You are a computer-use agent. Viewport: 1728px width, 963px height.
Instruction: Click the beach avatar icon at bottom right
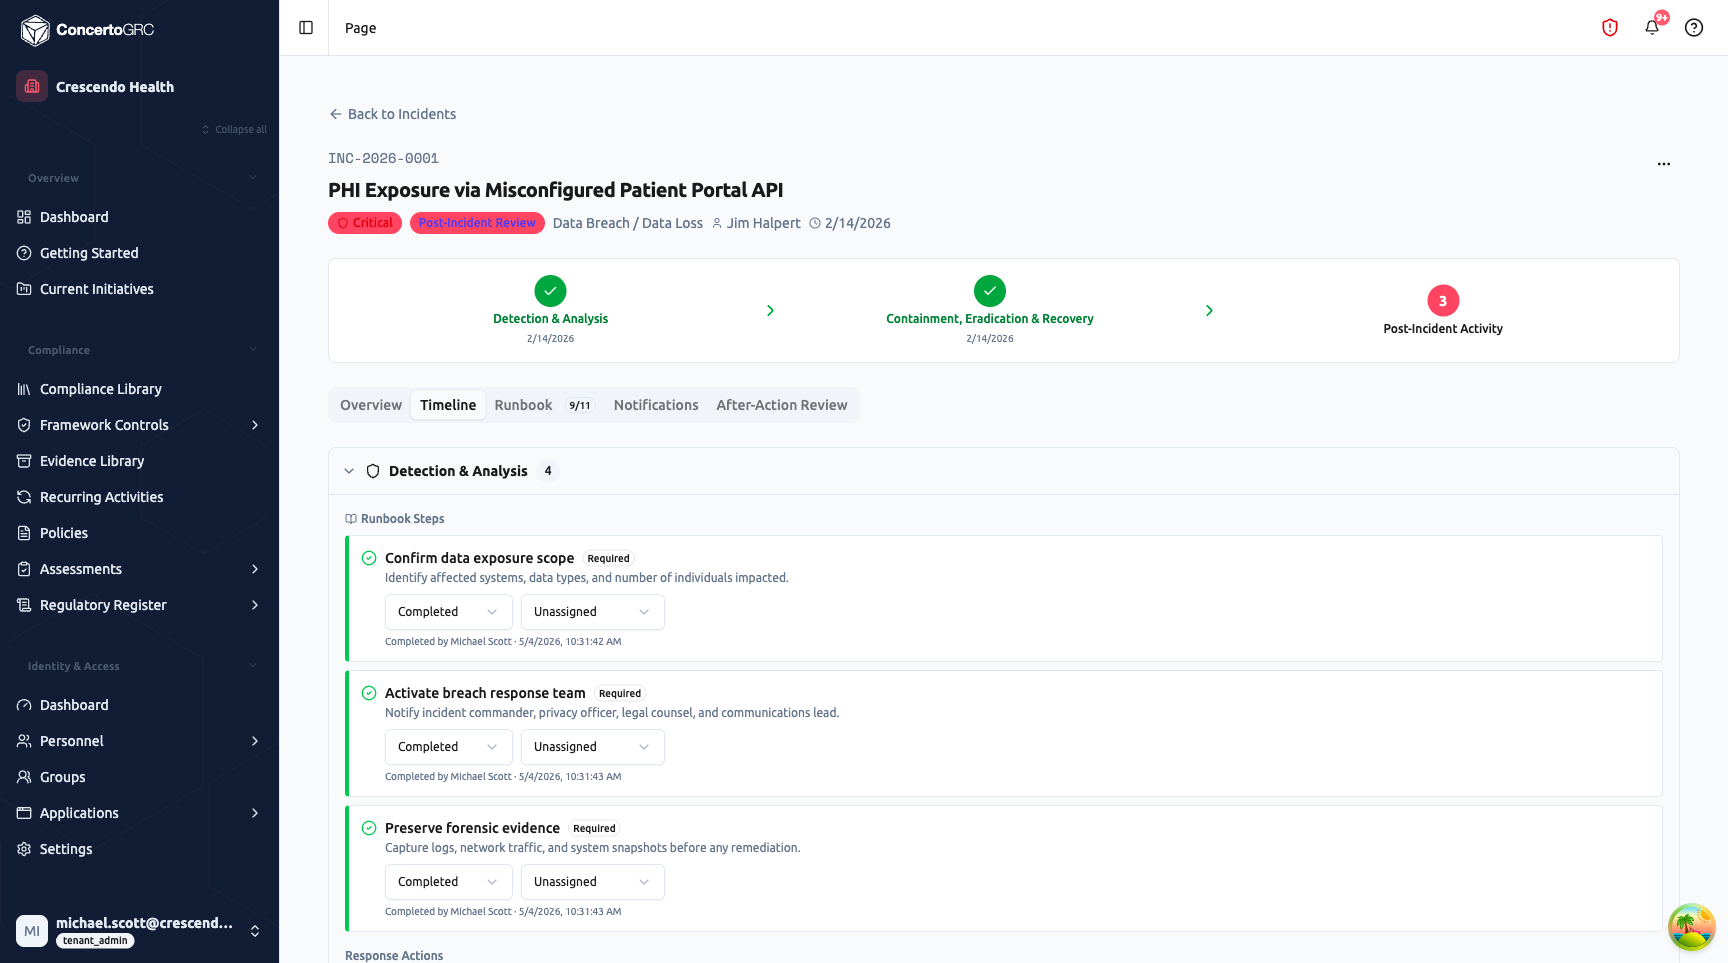[x=1692, y=927]
